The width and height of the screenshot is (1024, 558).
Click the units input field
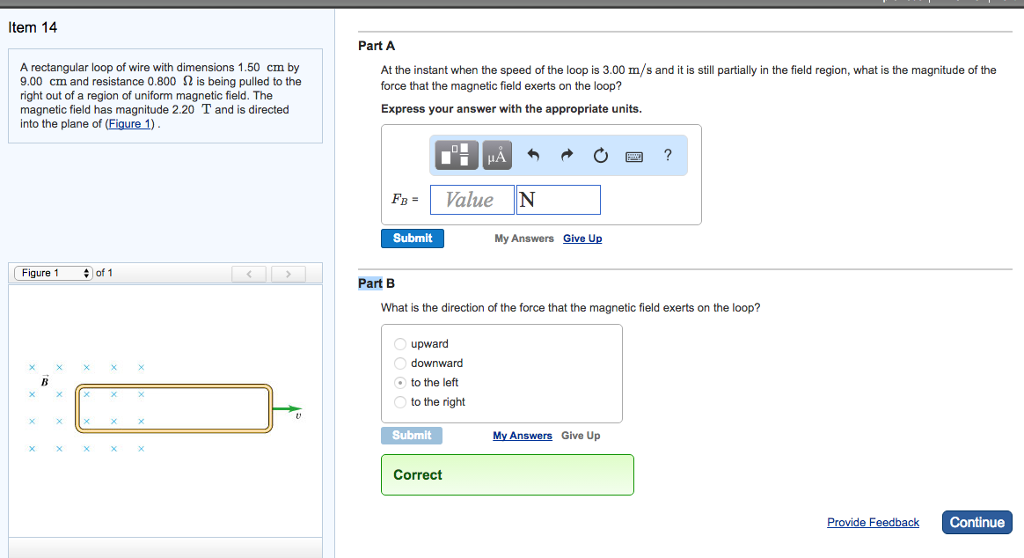558,200
